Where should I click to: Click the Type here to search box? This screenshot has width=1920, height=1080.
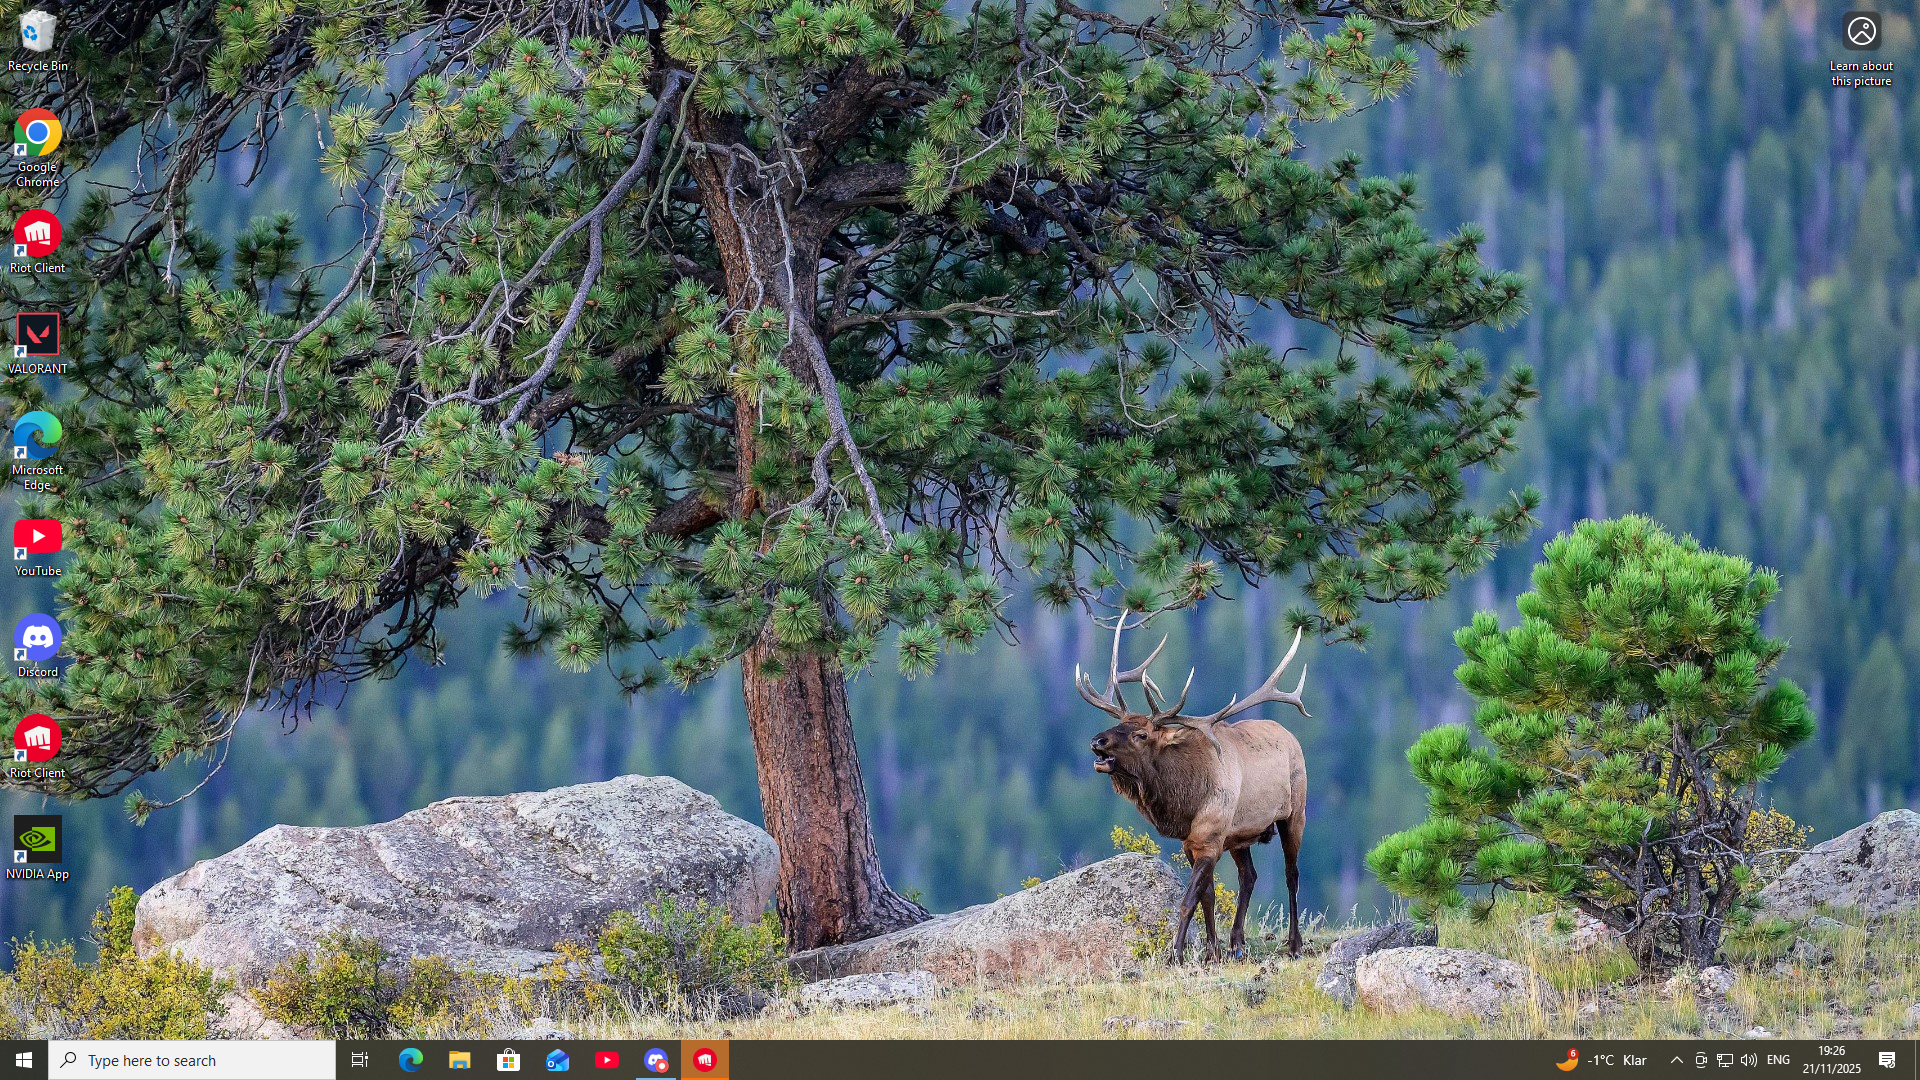192,1060
